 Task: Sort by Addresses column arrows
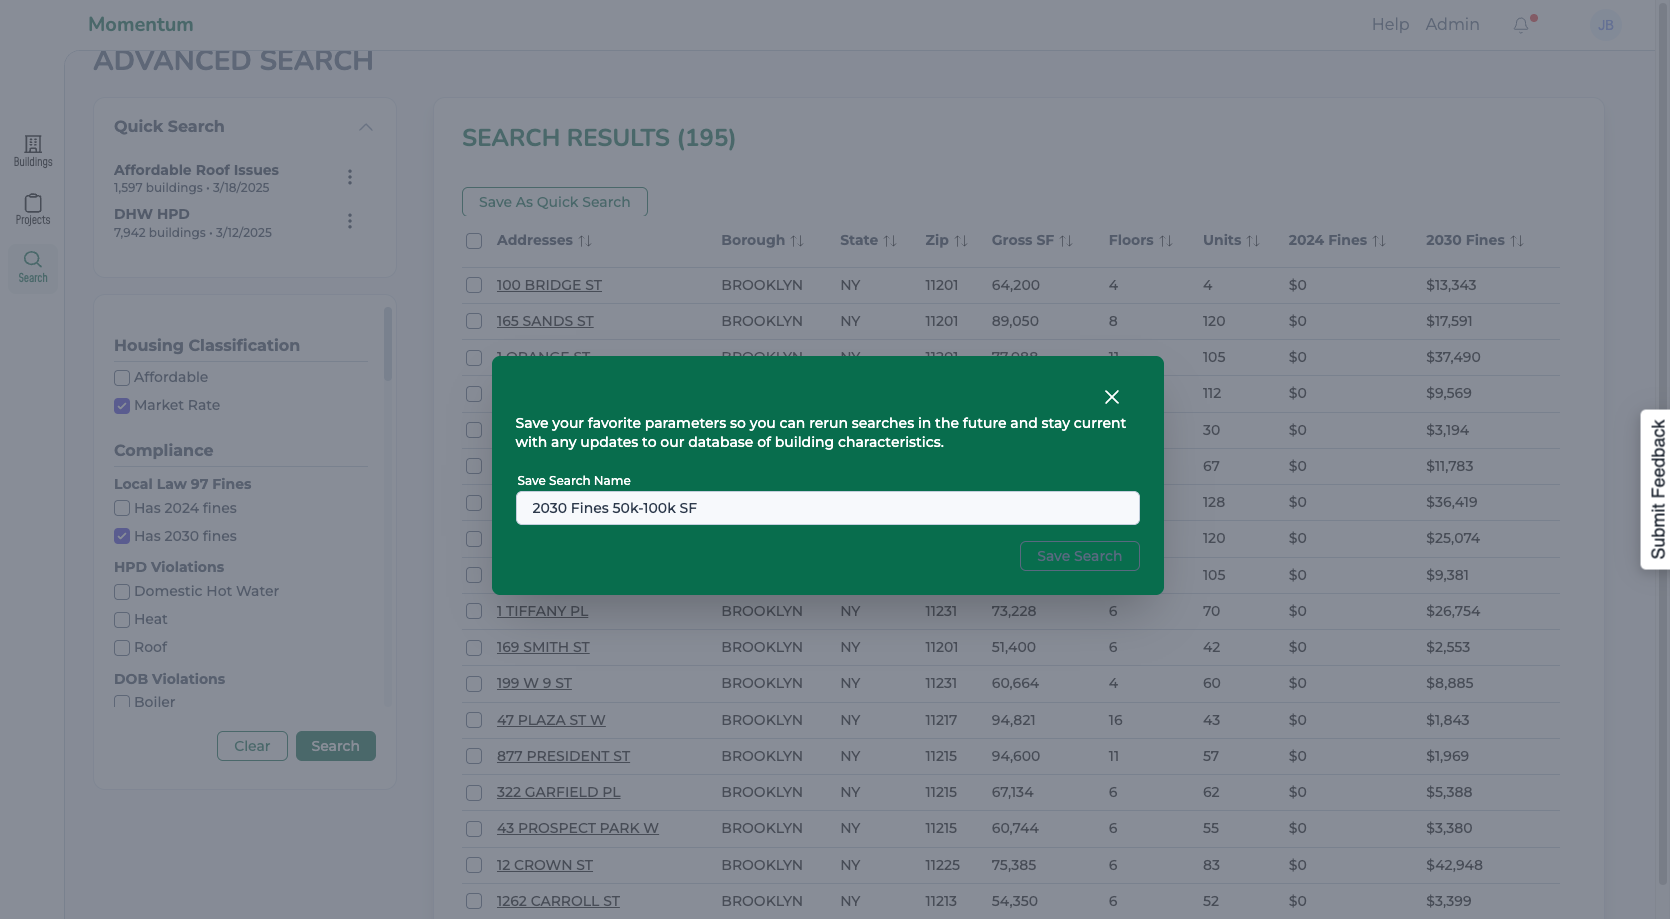click(585, 241)
